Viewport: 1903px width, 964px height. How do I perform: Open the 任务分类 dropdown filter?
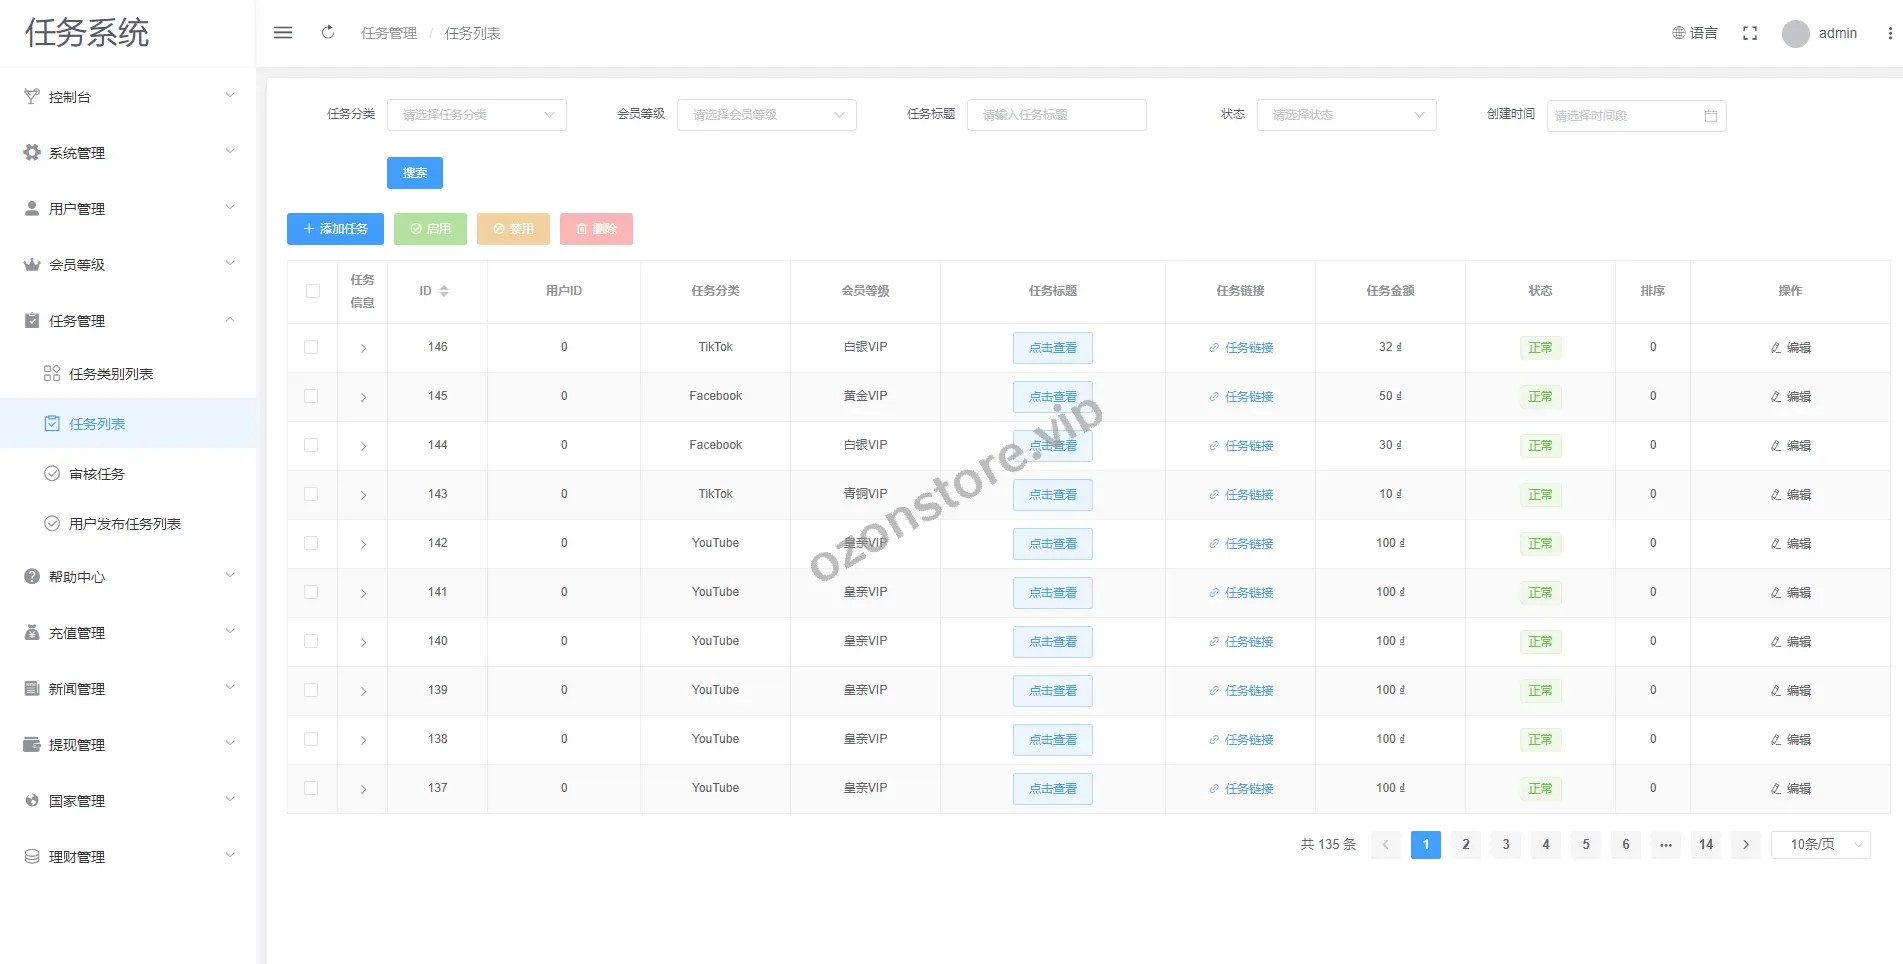click(x=476, y=115)
